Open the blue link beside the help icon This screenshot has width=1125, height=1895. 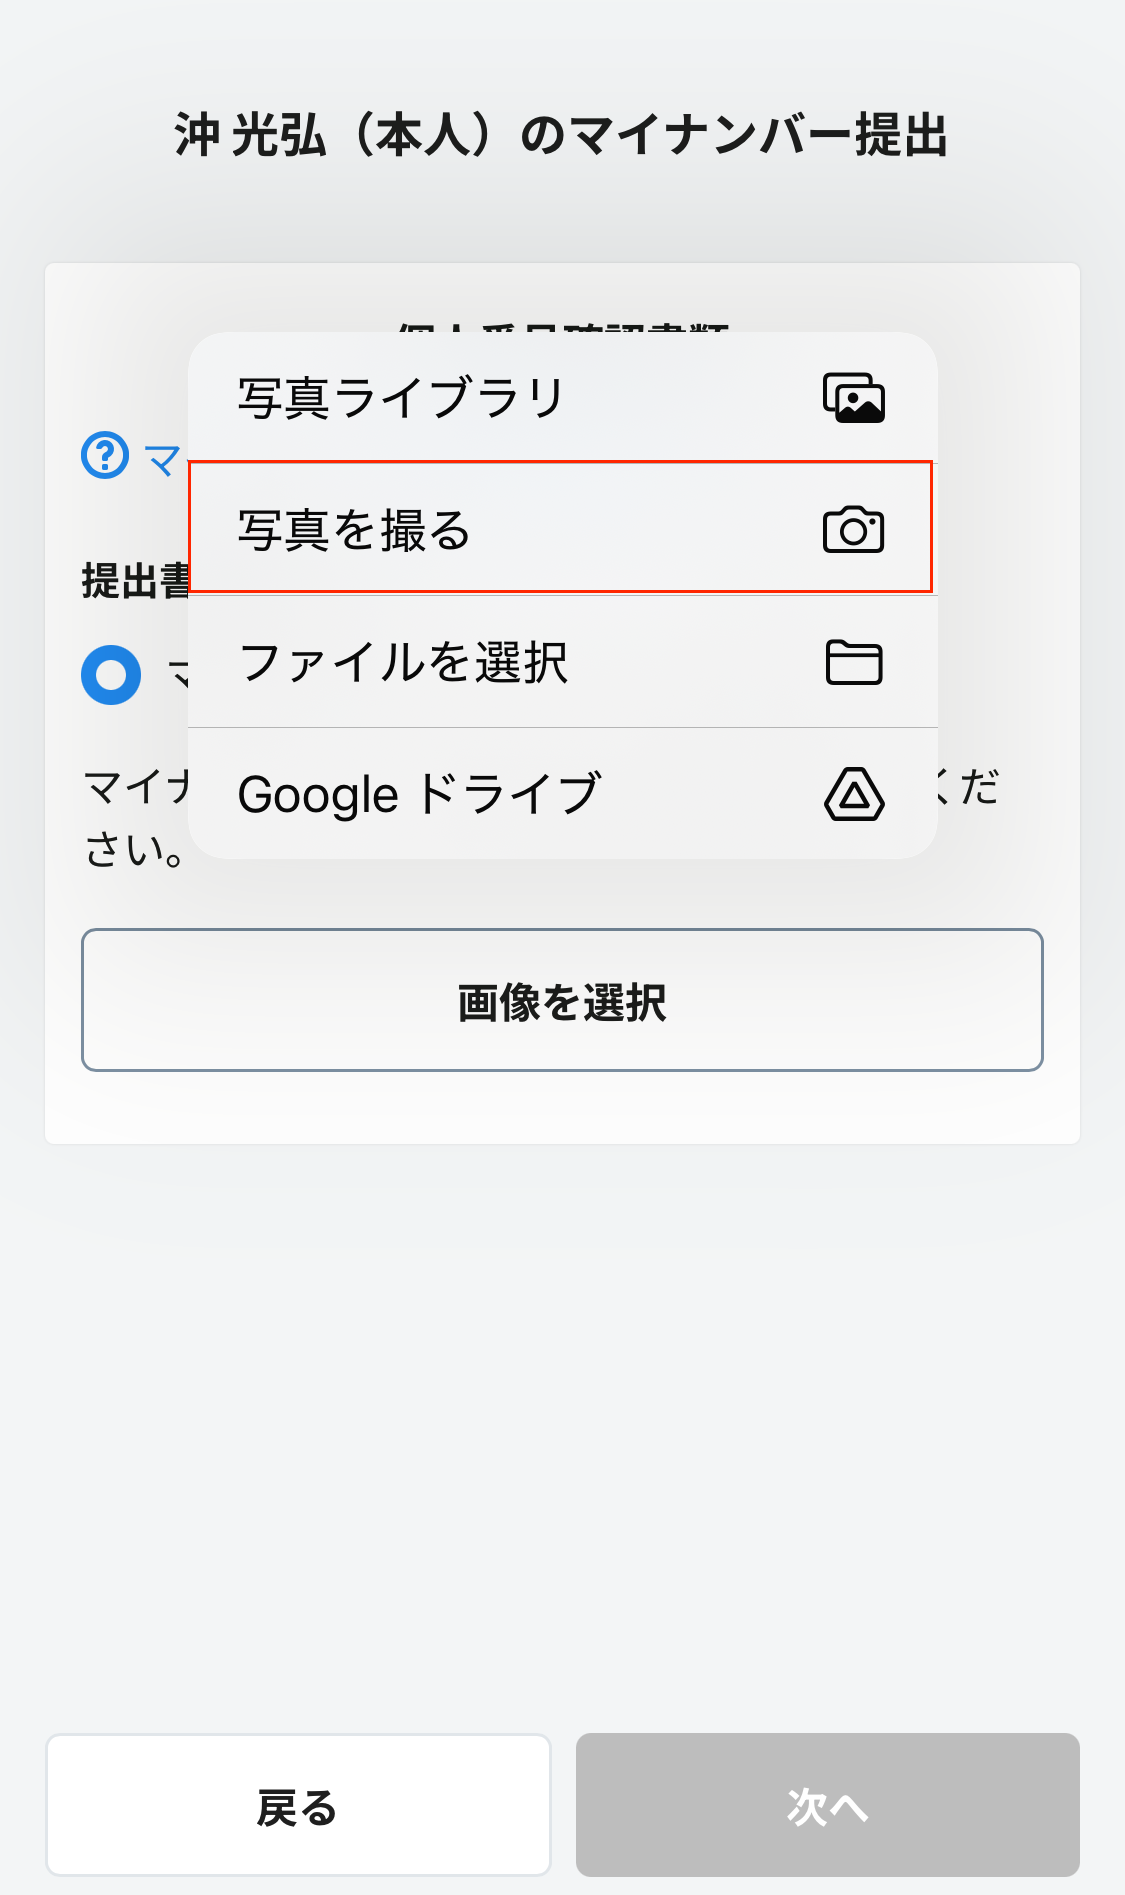(x=164, y=461)
